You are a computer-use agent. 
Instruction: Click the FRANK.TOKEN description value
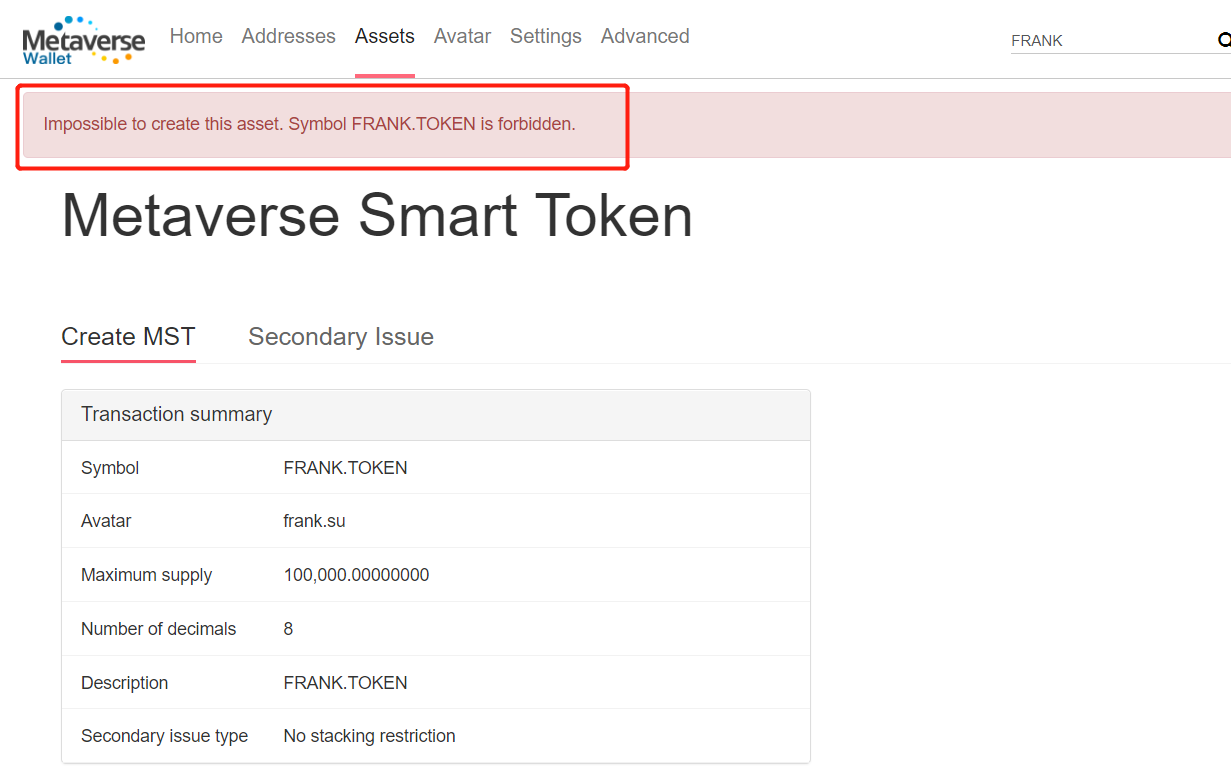[x=346, y=683]
